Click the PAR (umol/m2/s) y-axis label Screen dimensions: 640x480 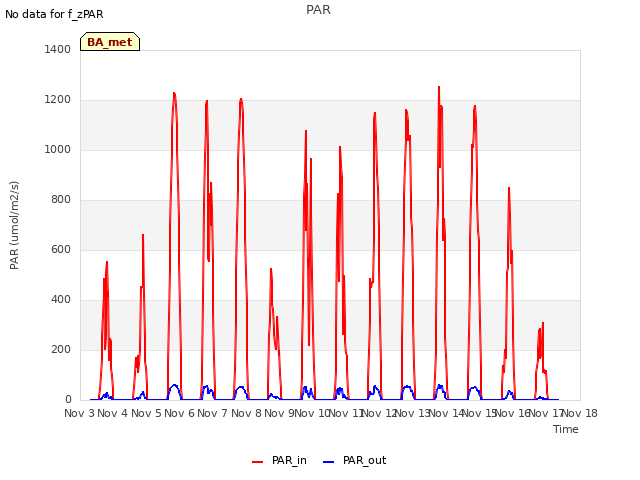click(x=14, y=225)
